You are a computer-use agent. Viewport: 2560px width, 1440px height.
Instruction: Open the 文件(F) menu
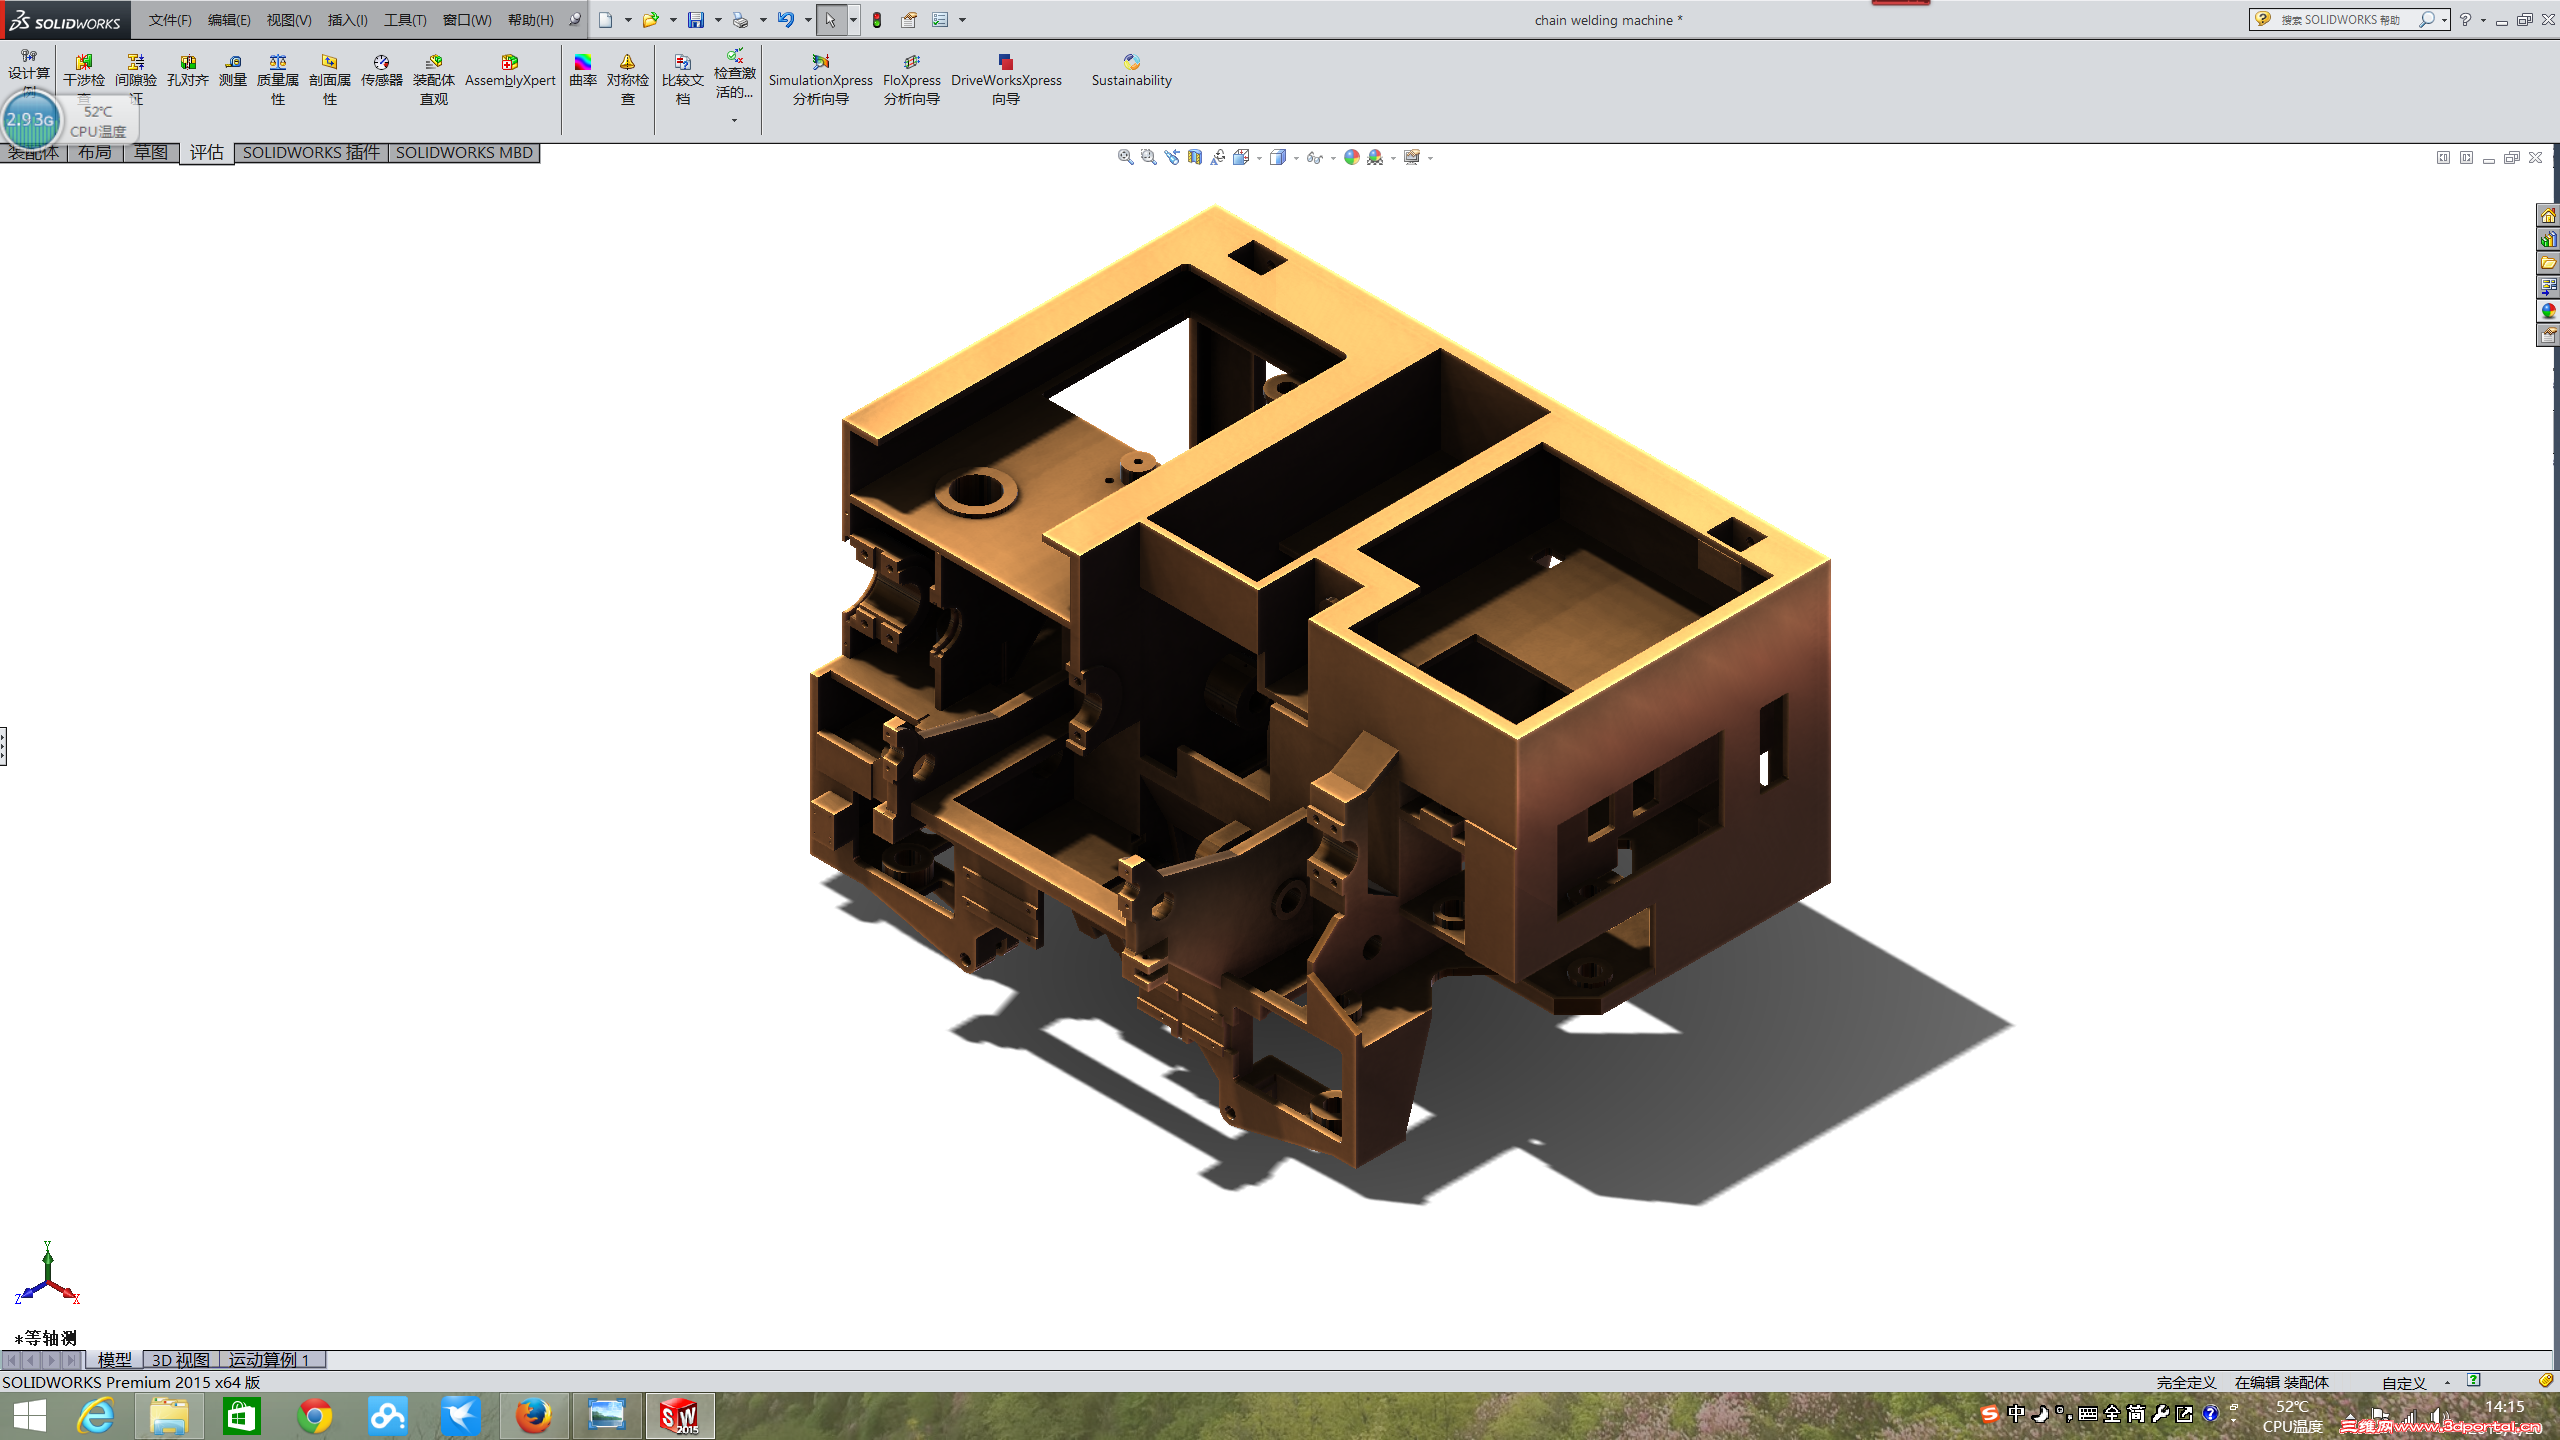169,19
